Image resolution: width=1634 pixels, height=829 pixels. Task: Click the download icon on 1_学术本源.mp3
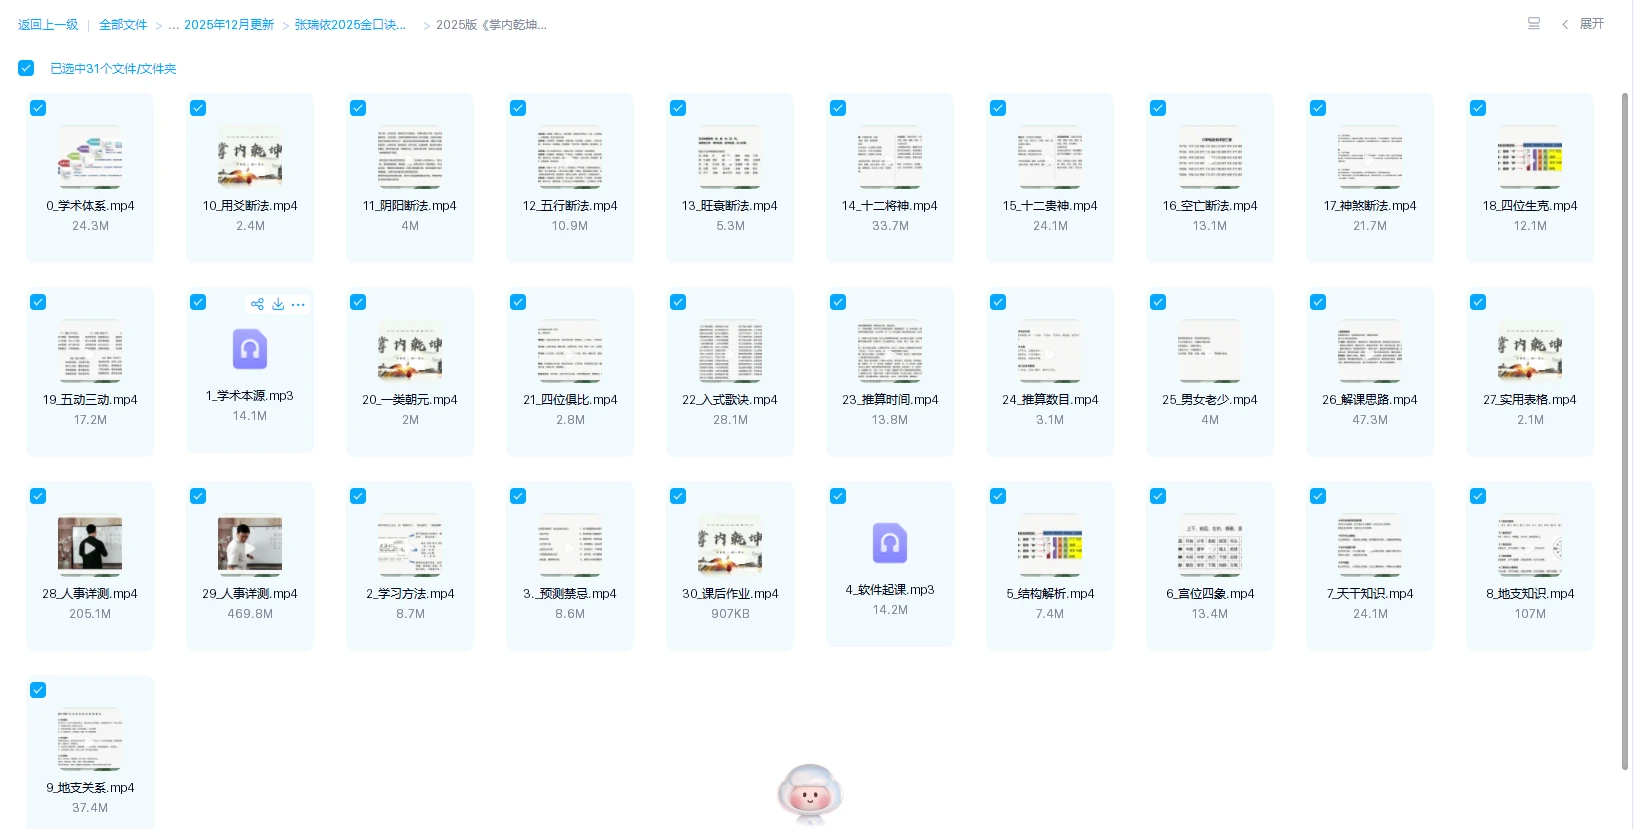point(278,304)
